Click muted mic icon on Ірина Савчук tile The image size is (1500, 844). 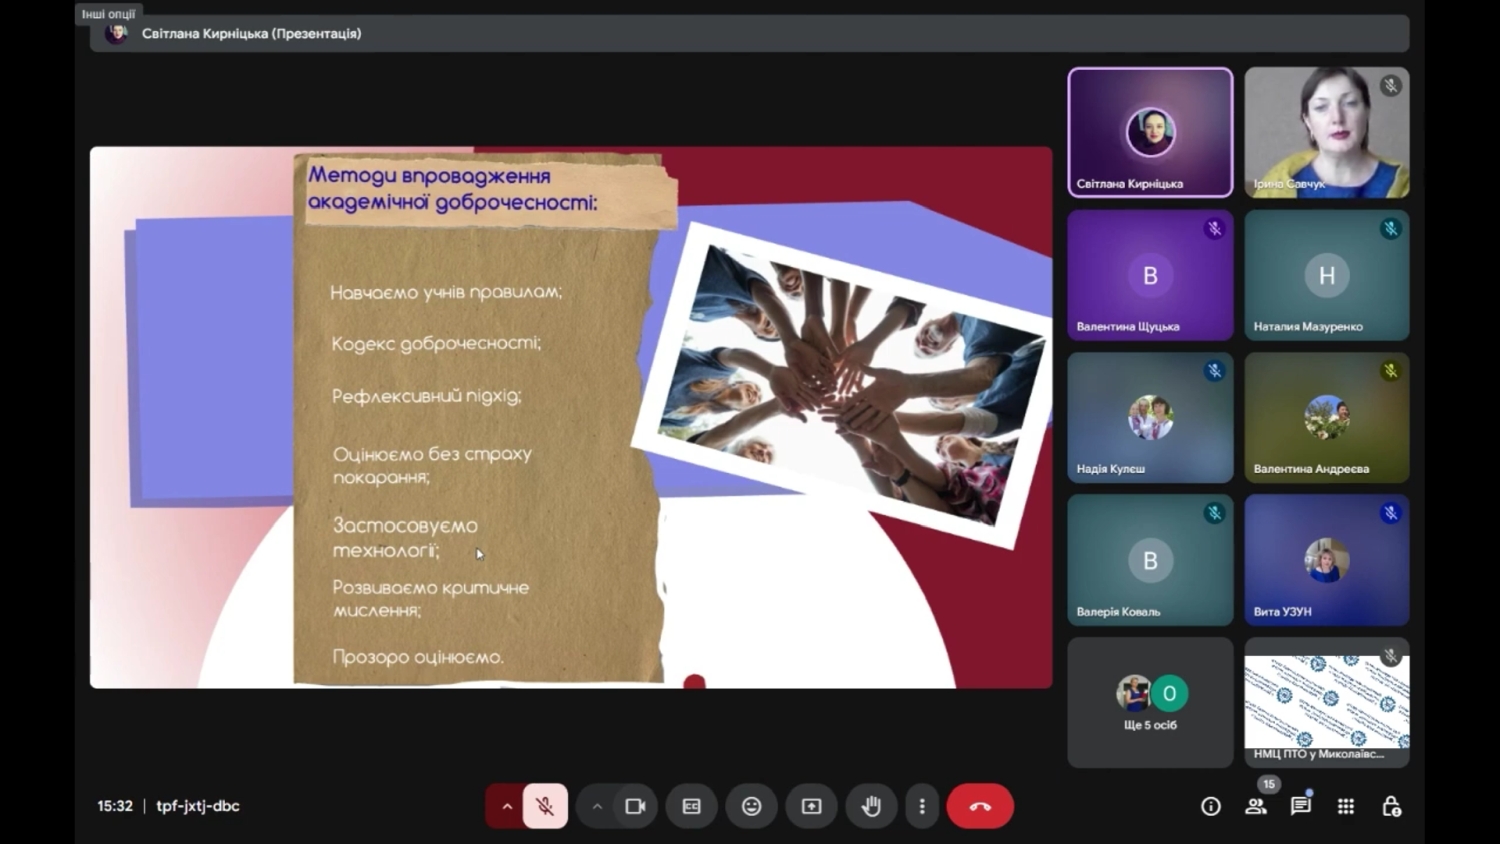click(x=1390, y=86)
